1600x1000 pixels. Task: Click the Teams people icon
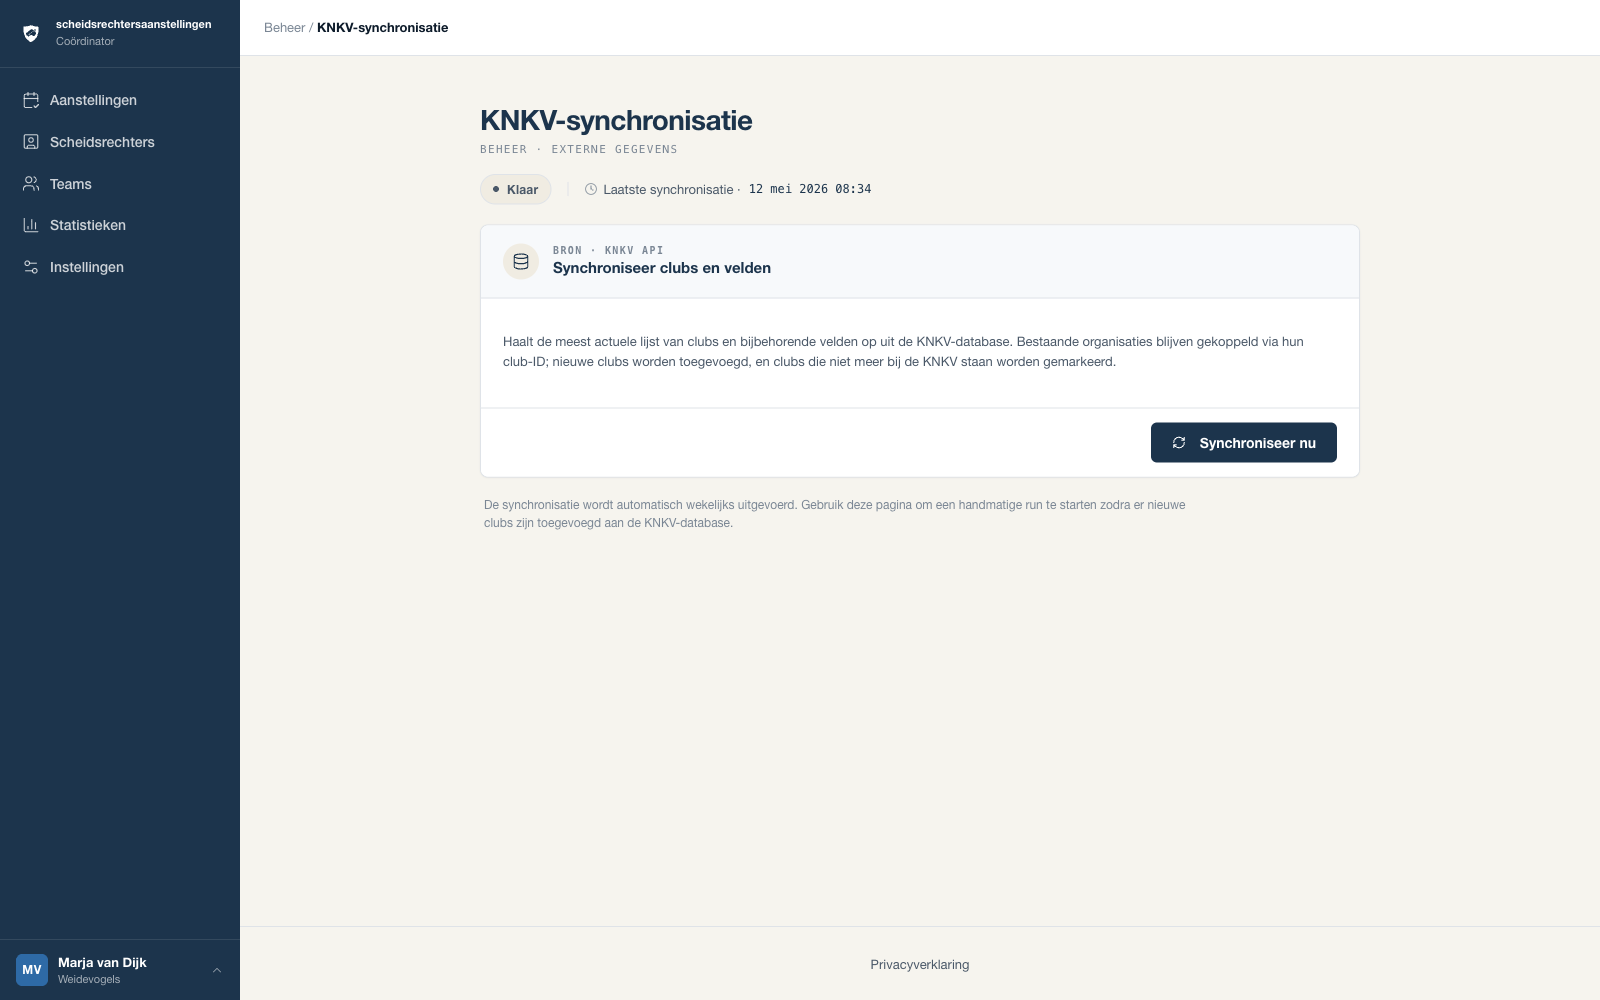point(31,184)
